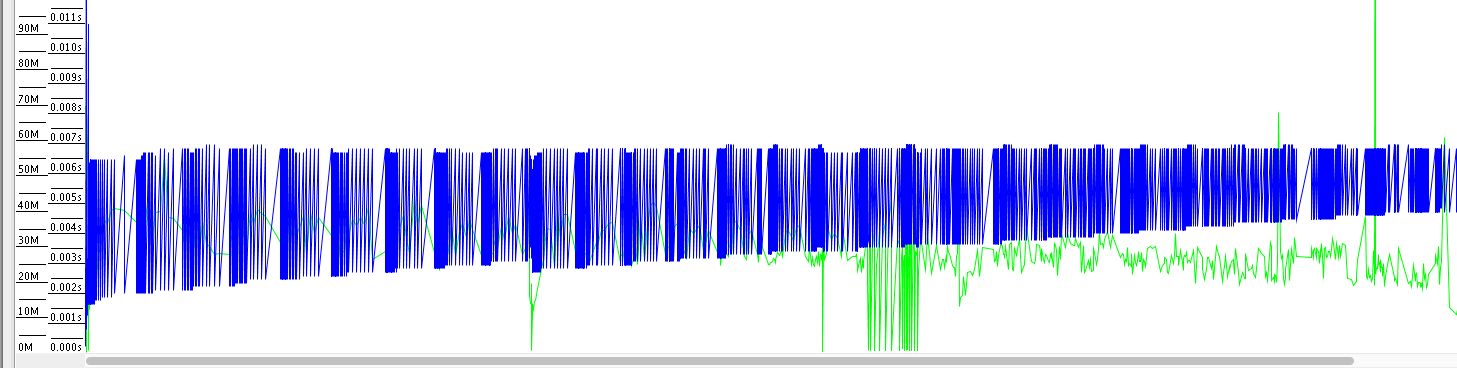This screenshot has height=368, width=1457.
Task: Click the 0.006s time axis label
Action: [65, 167]
